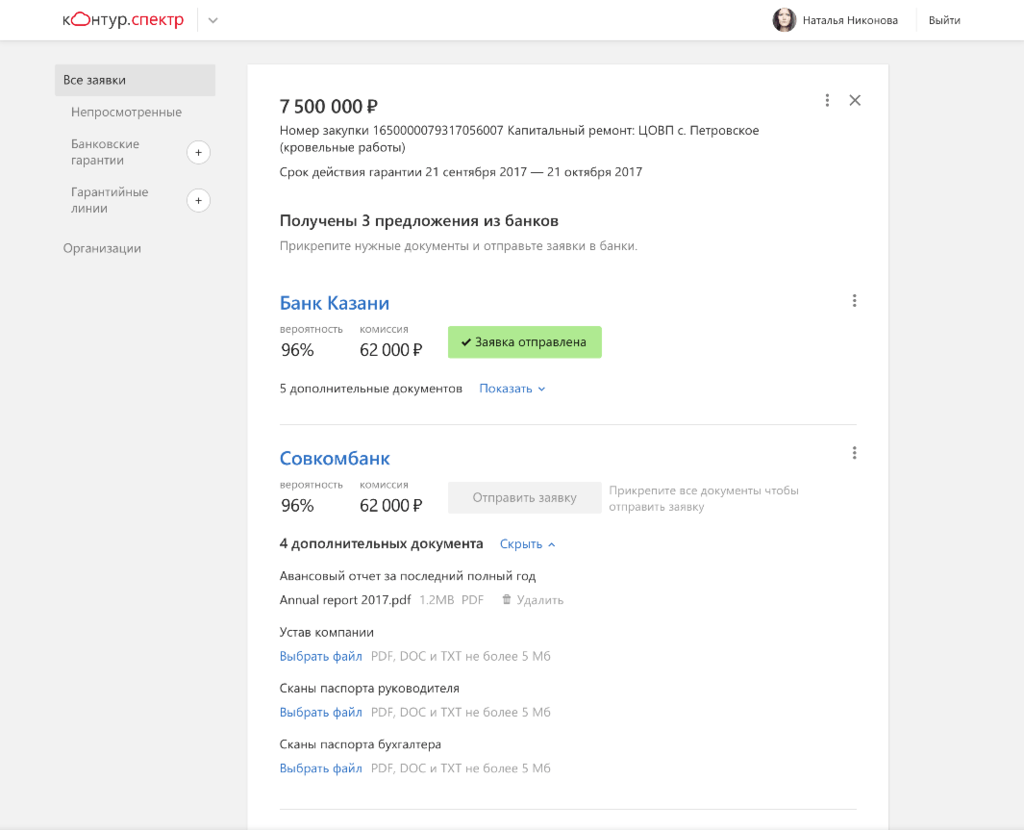
Task: Click Выйти to log out
Action: click(x=944, y=20)
